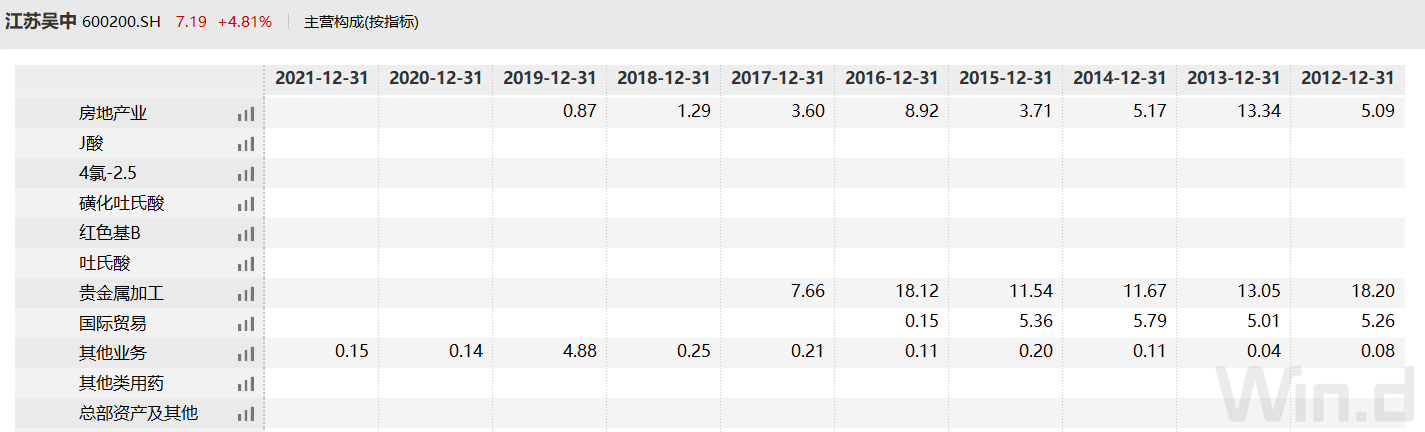Open chart icon for J酸 row
The width and height of the screenshot is (1425, 432).
tap(246, 144)
